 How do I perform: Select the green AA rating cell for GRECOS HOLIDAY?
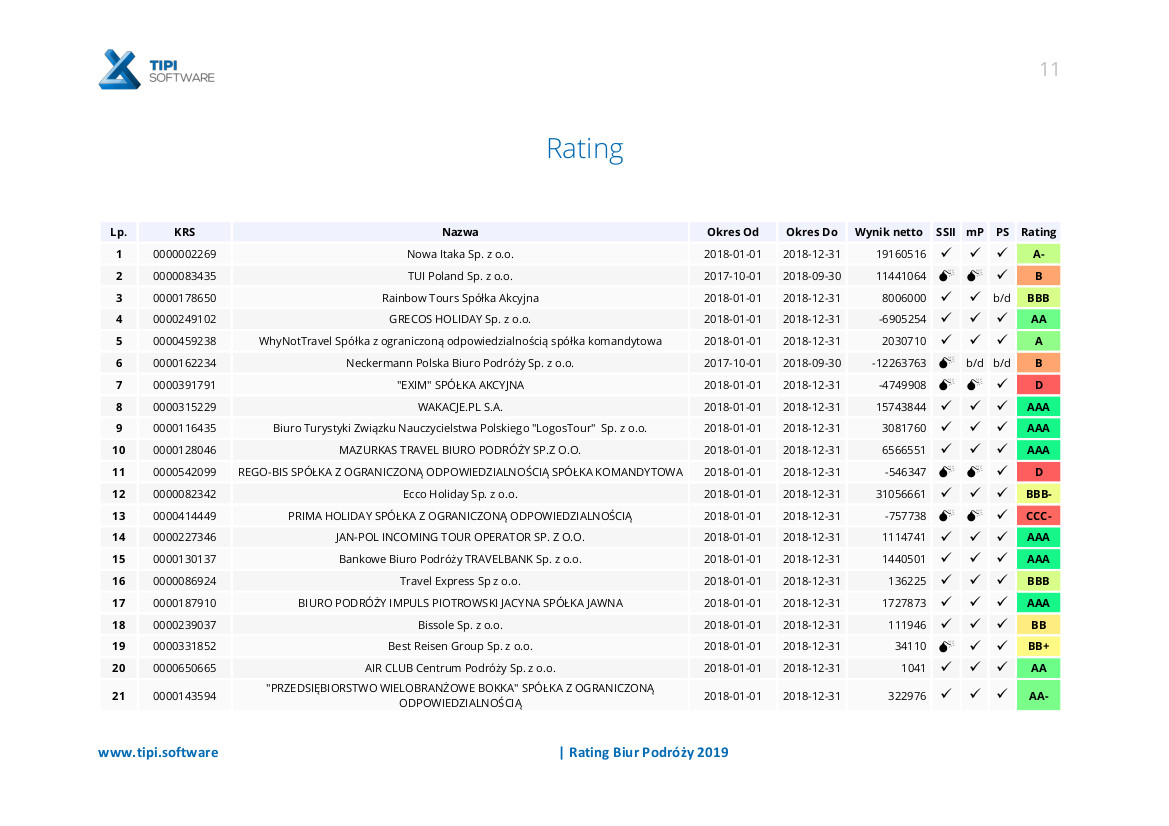(1038, 320)
